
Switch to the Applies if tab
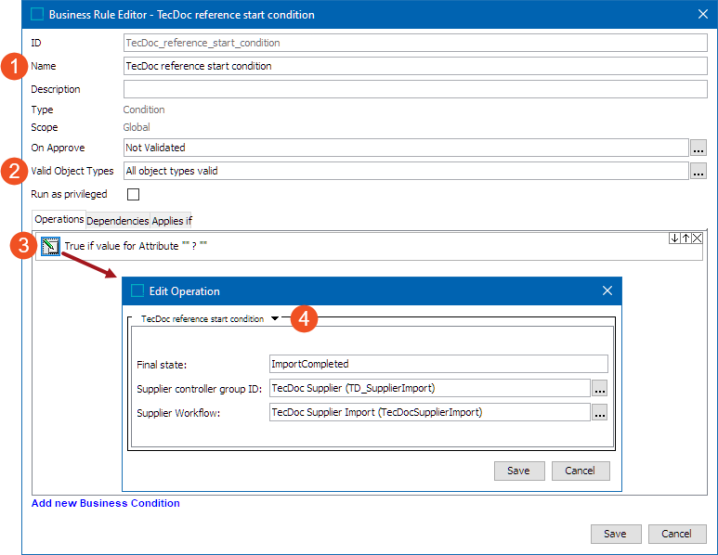click(x=172, y=221)
